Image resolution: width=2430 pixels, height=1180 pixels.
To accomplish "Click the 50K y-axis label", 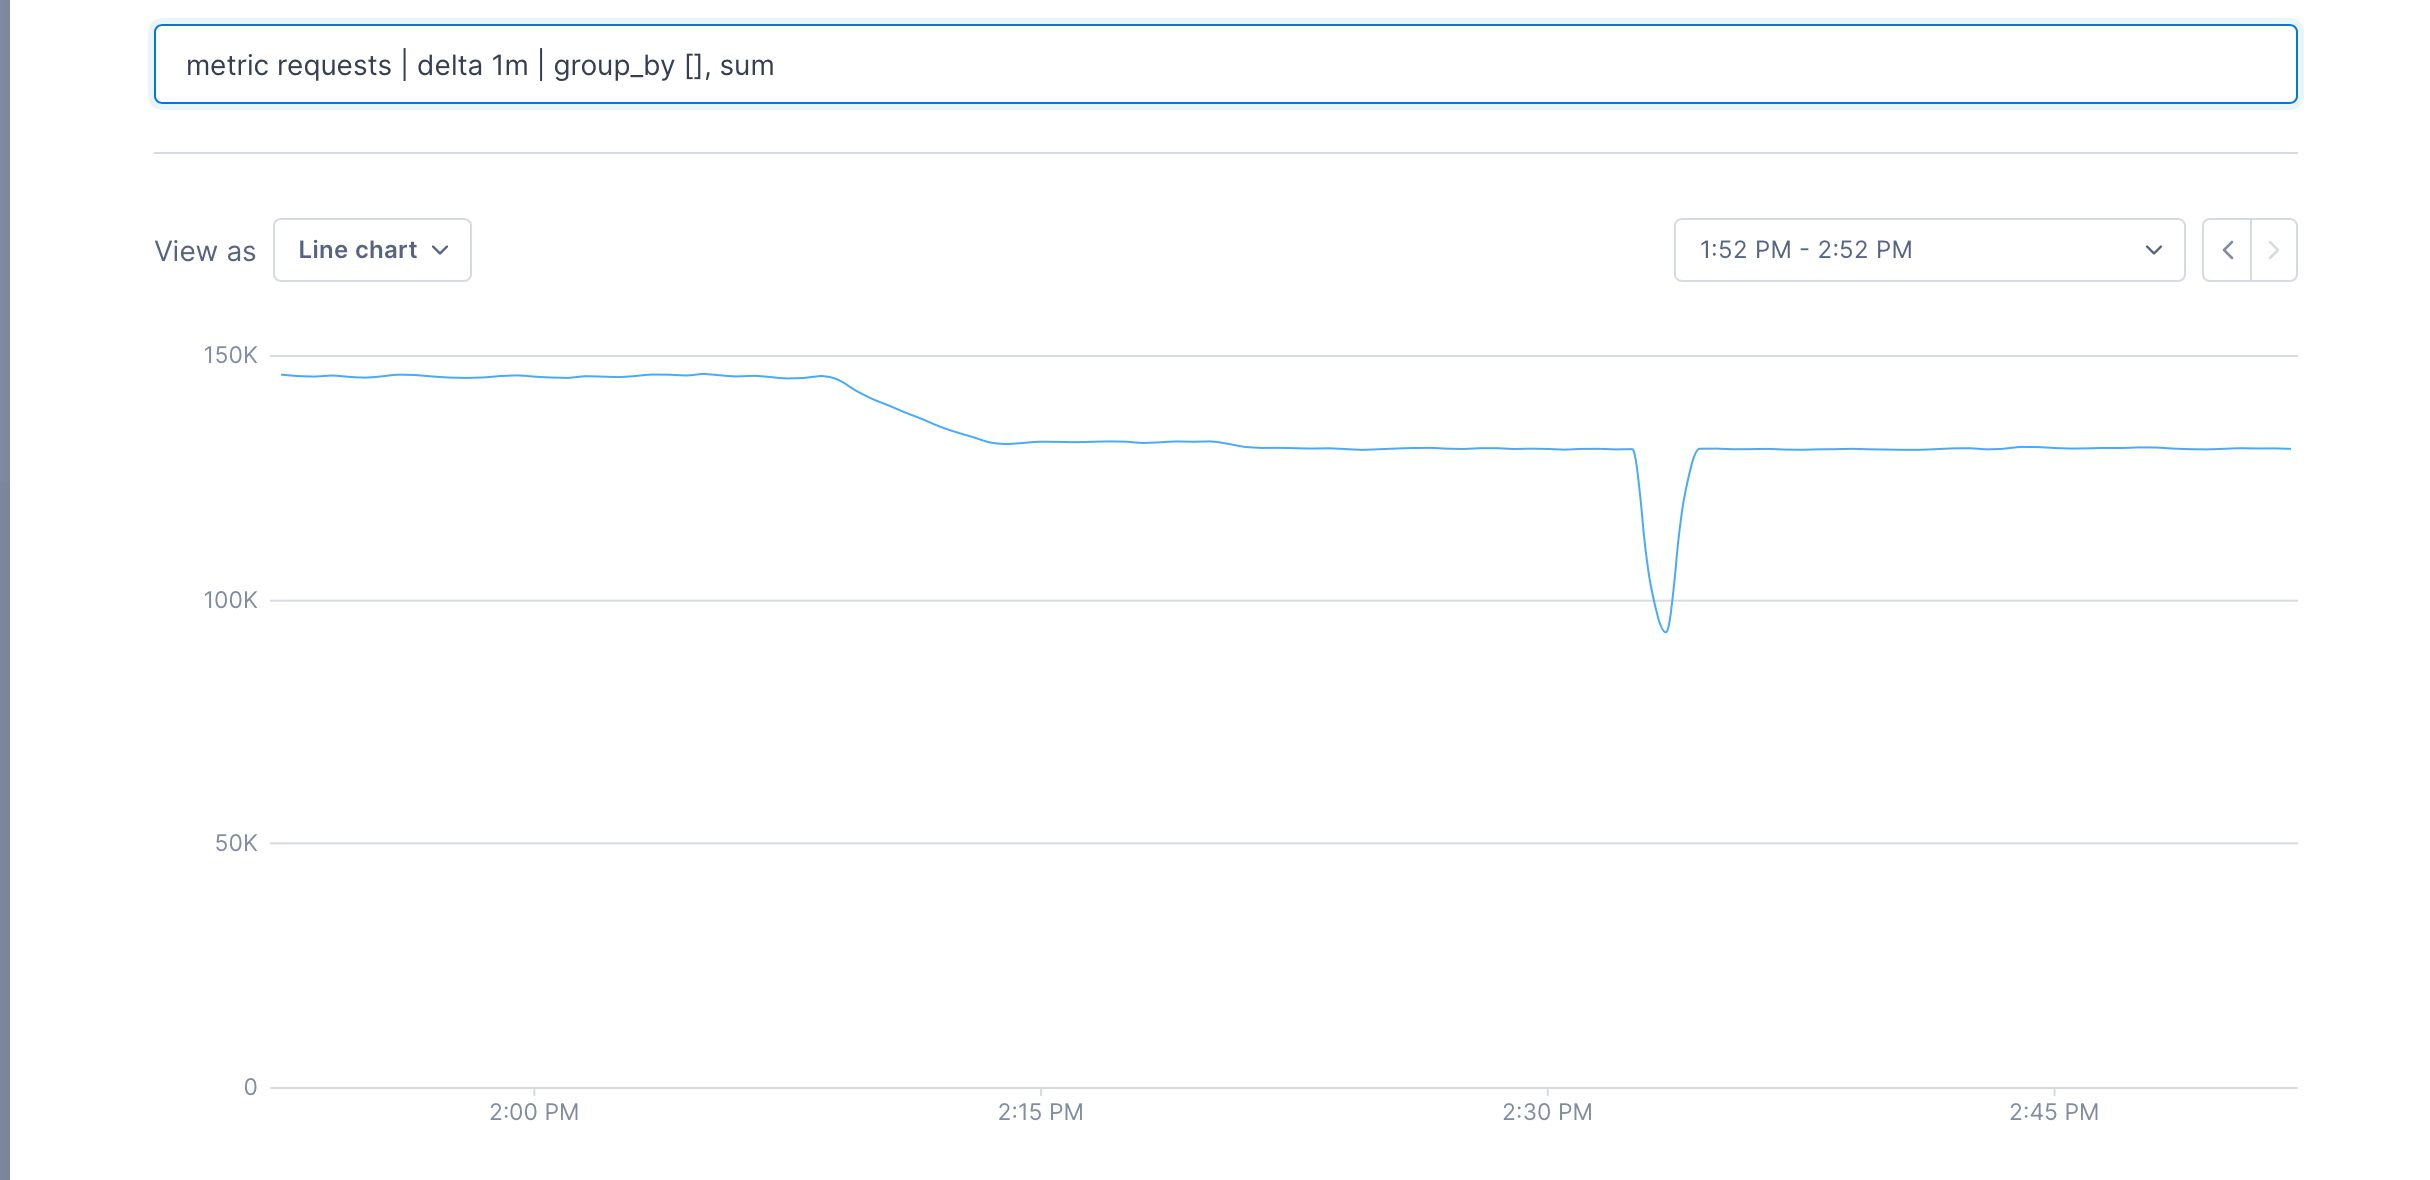I will [236, 843].
